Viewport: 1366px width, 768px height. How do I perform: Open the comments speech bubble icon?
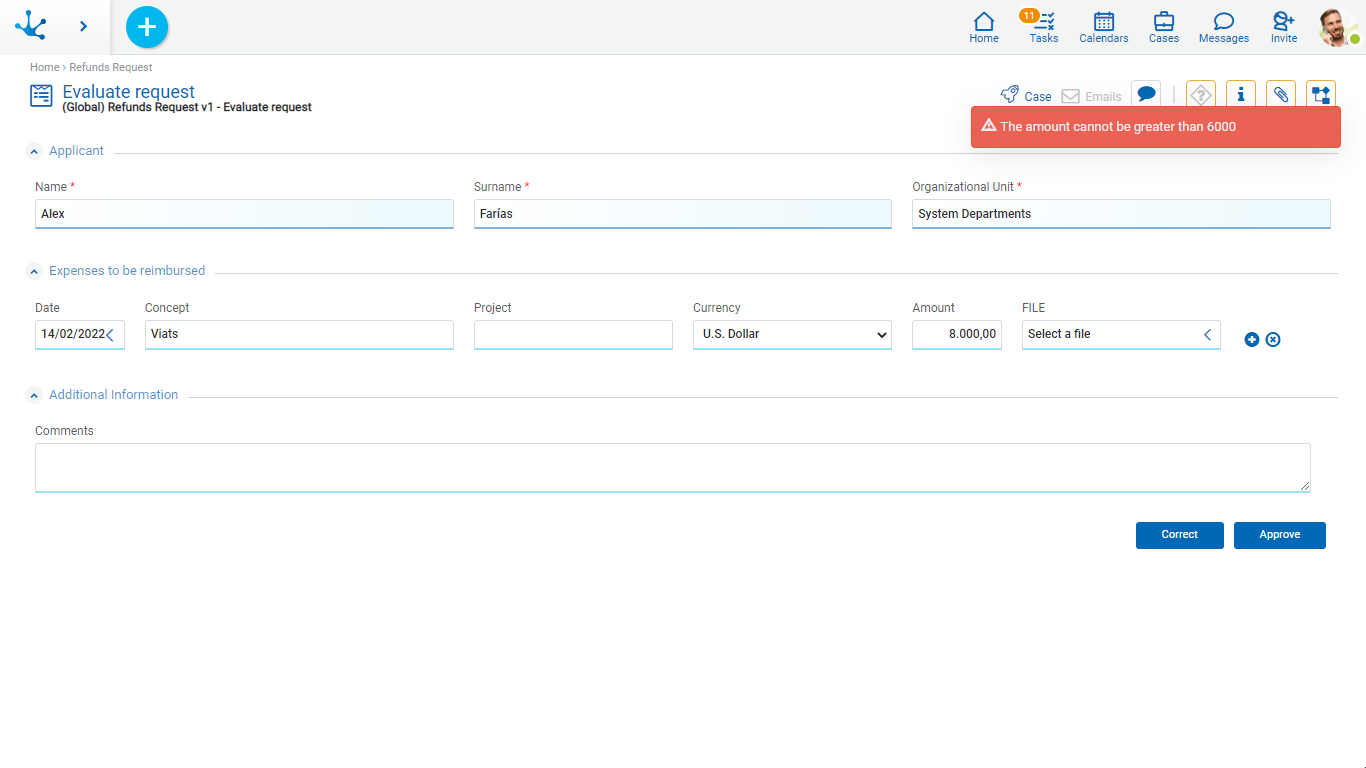click(1146, 94)
